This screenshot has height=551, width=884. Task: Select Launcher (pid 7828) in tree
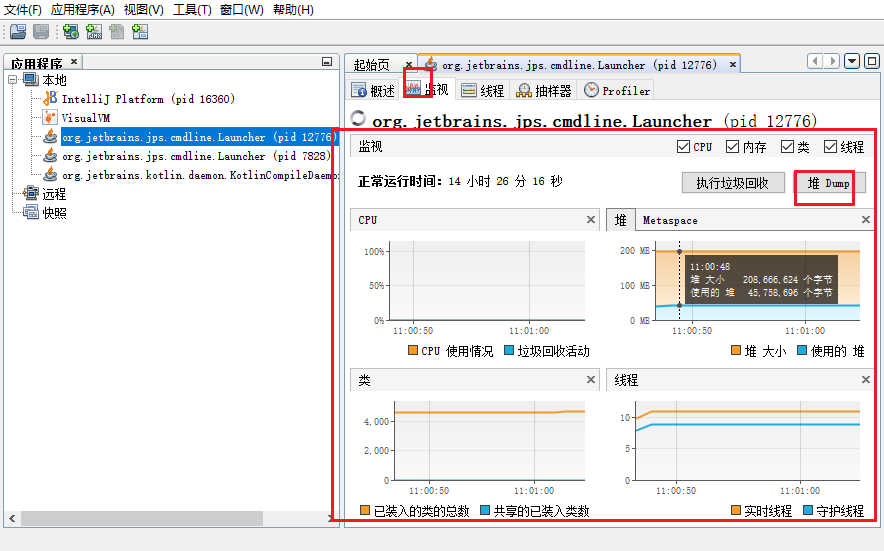(195, 156)
